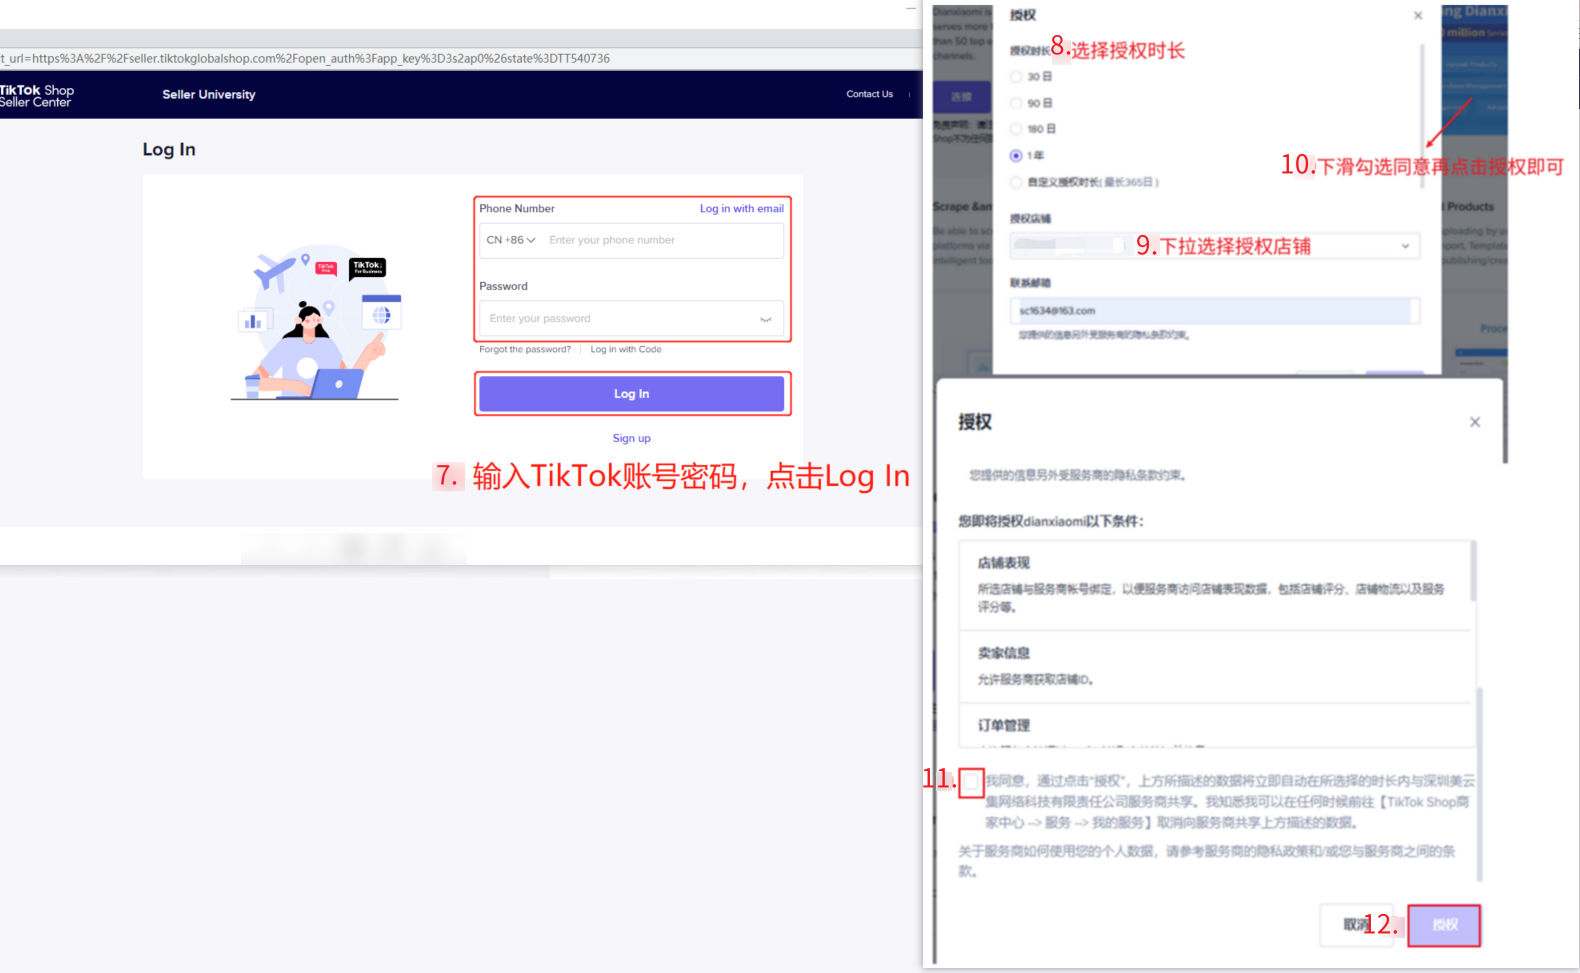This screenshot has width=1580, height=973.
Task: Click the 订单管理 permission heading
Action: pos(1003,725)
